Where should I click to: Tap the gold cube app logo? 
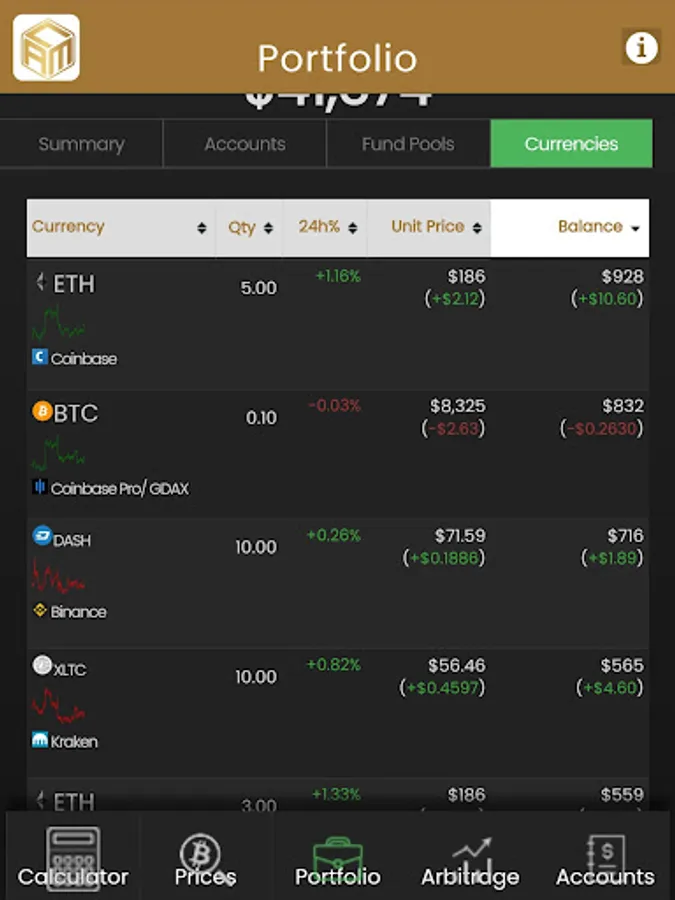[x=46, y=48]
